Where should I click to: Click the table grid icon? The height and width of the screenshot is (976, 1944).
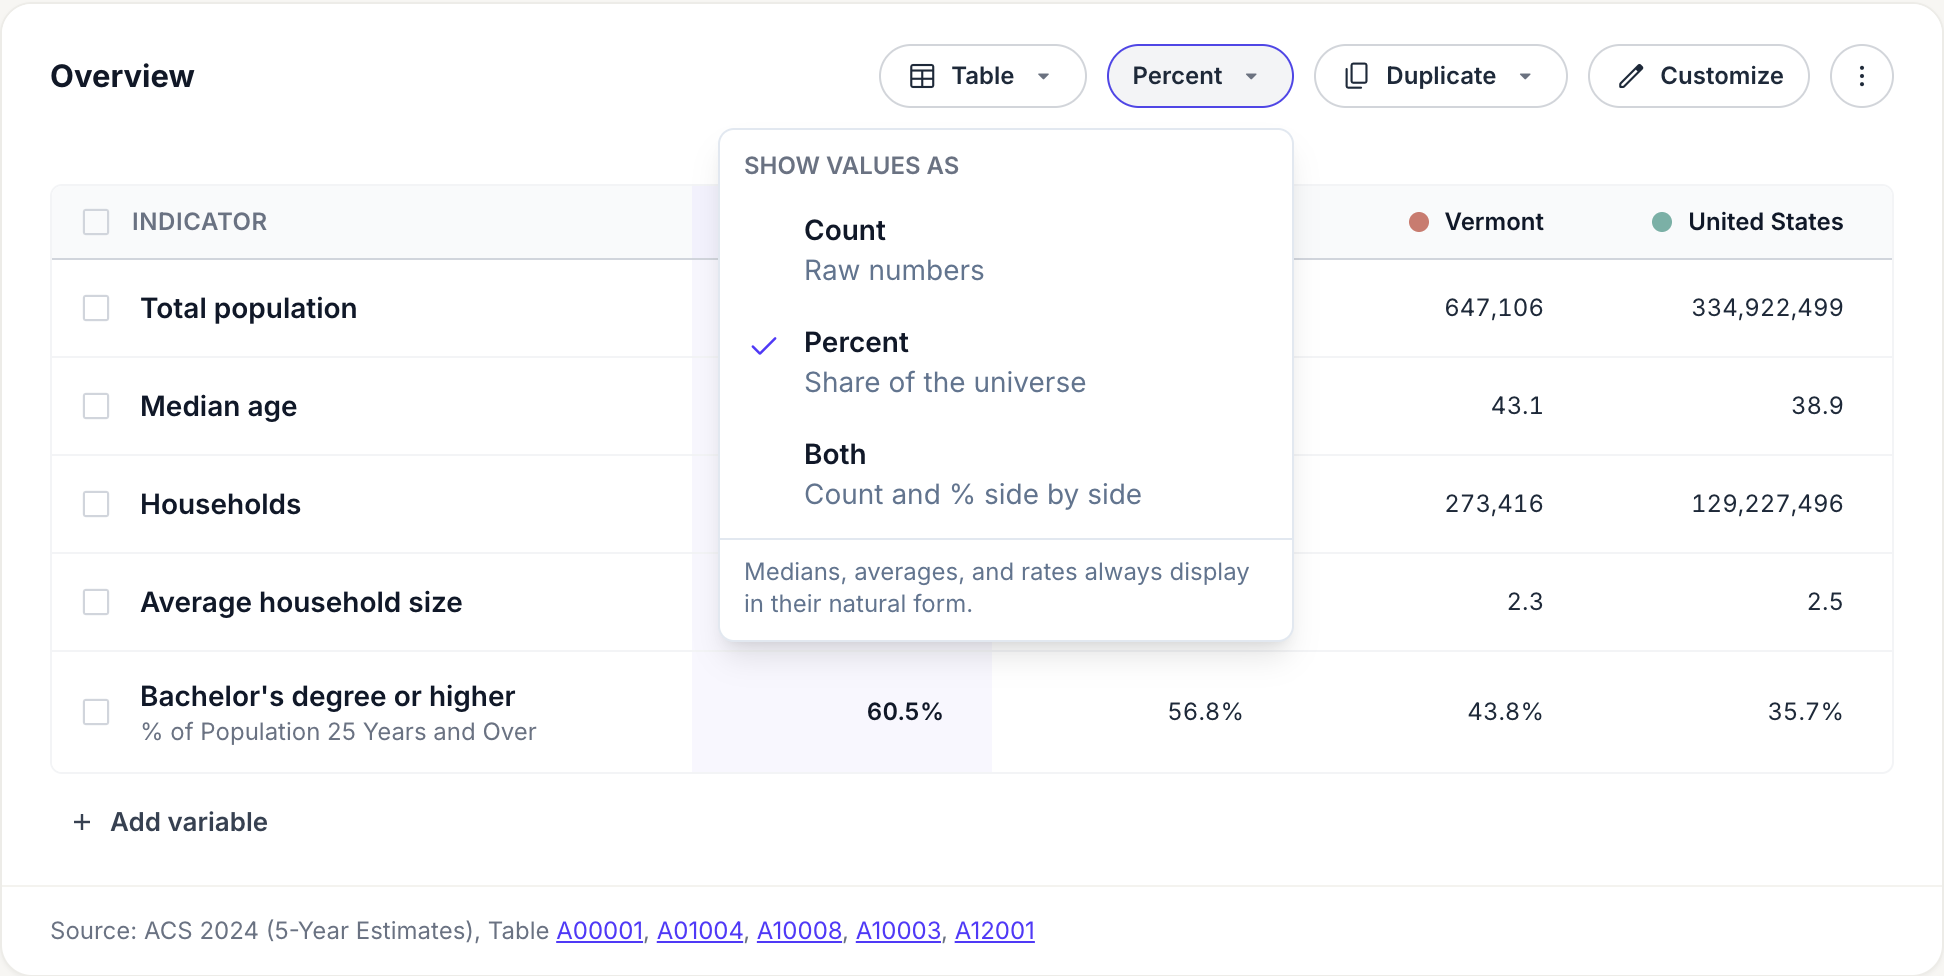pos(922,76)
